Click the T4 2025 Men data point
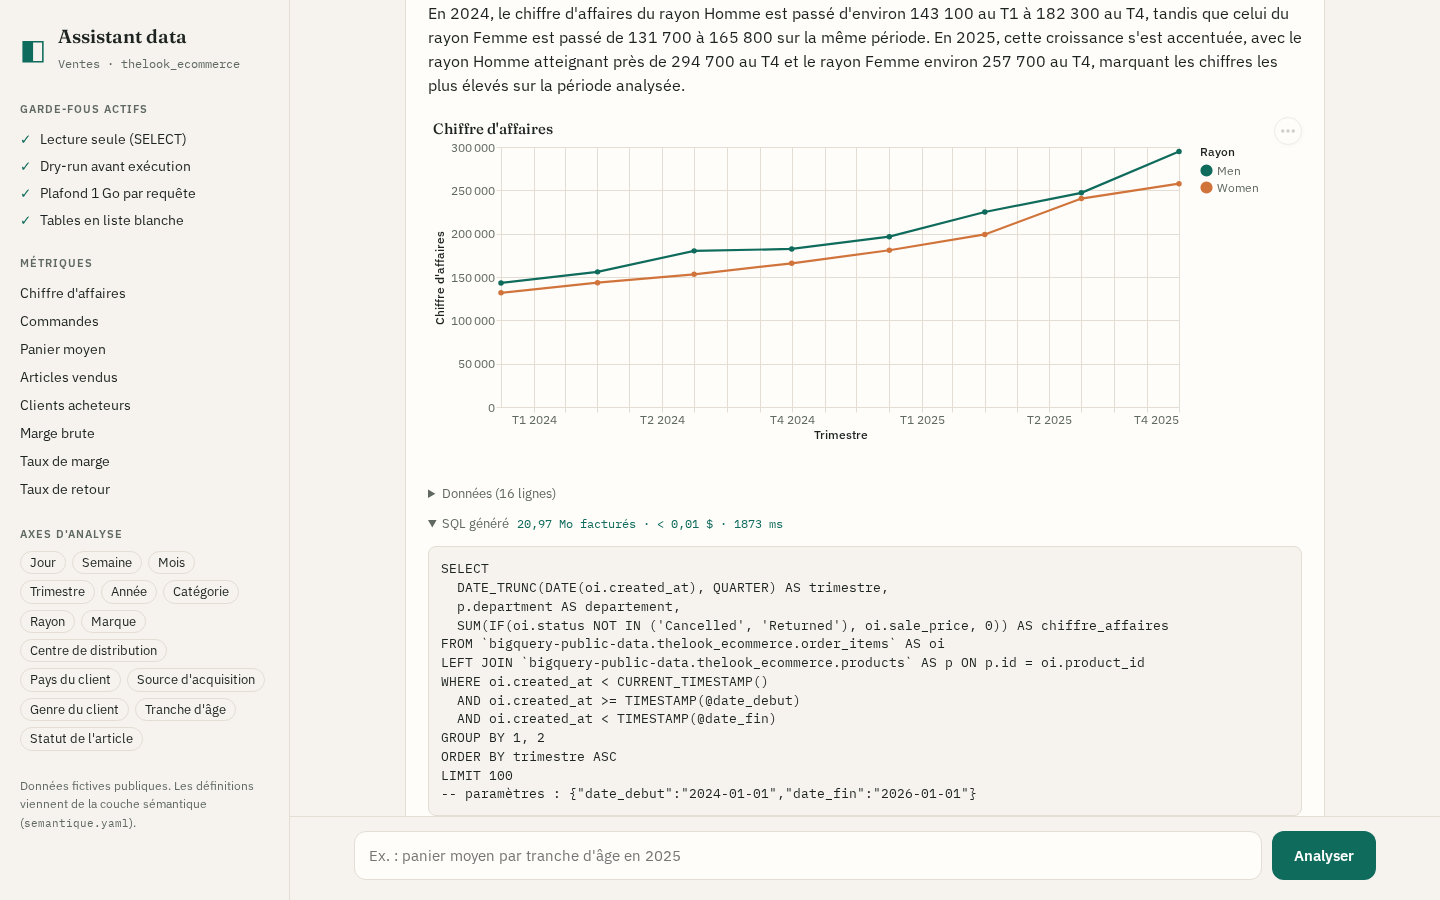Image resolution: width=1440 pixels, height=900 pixels. 1179,152
